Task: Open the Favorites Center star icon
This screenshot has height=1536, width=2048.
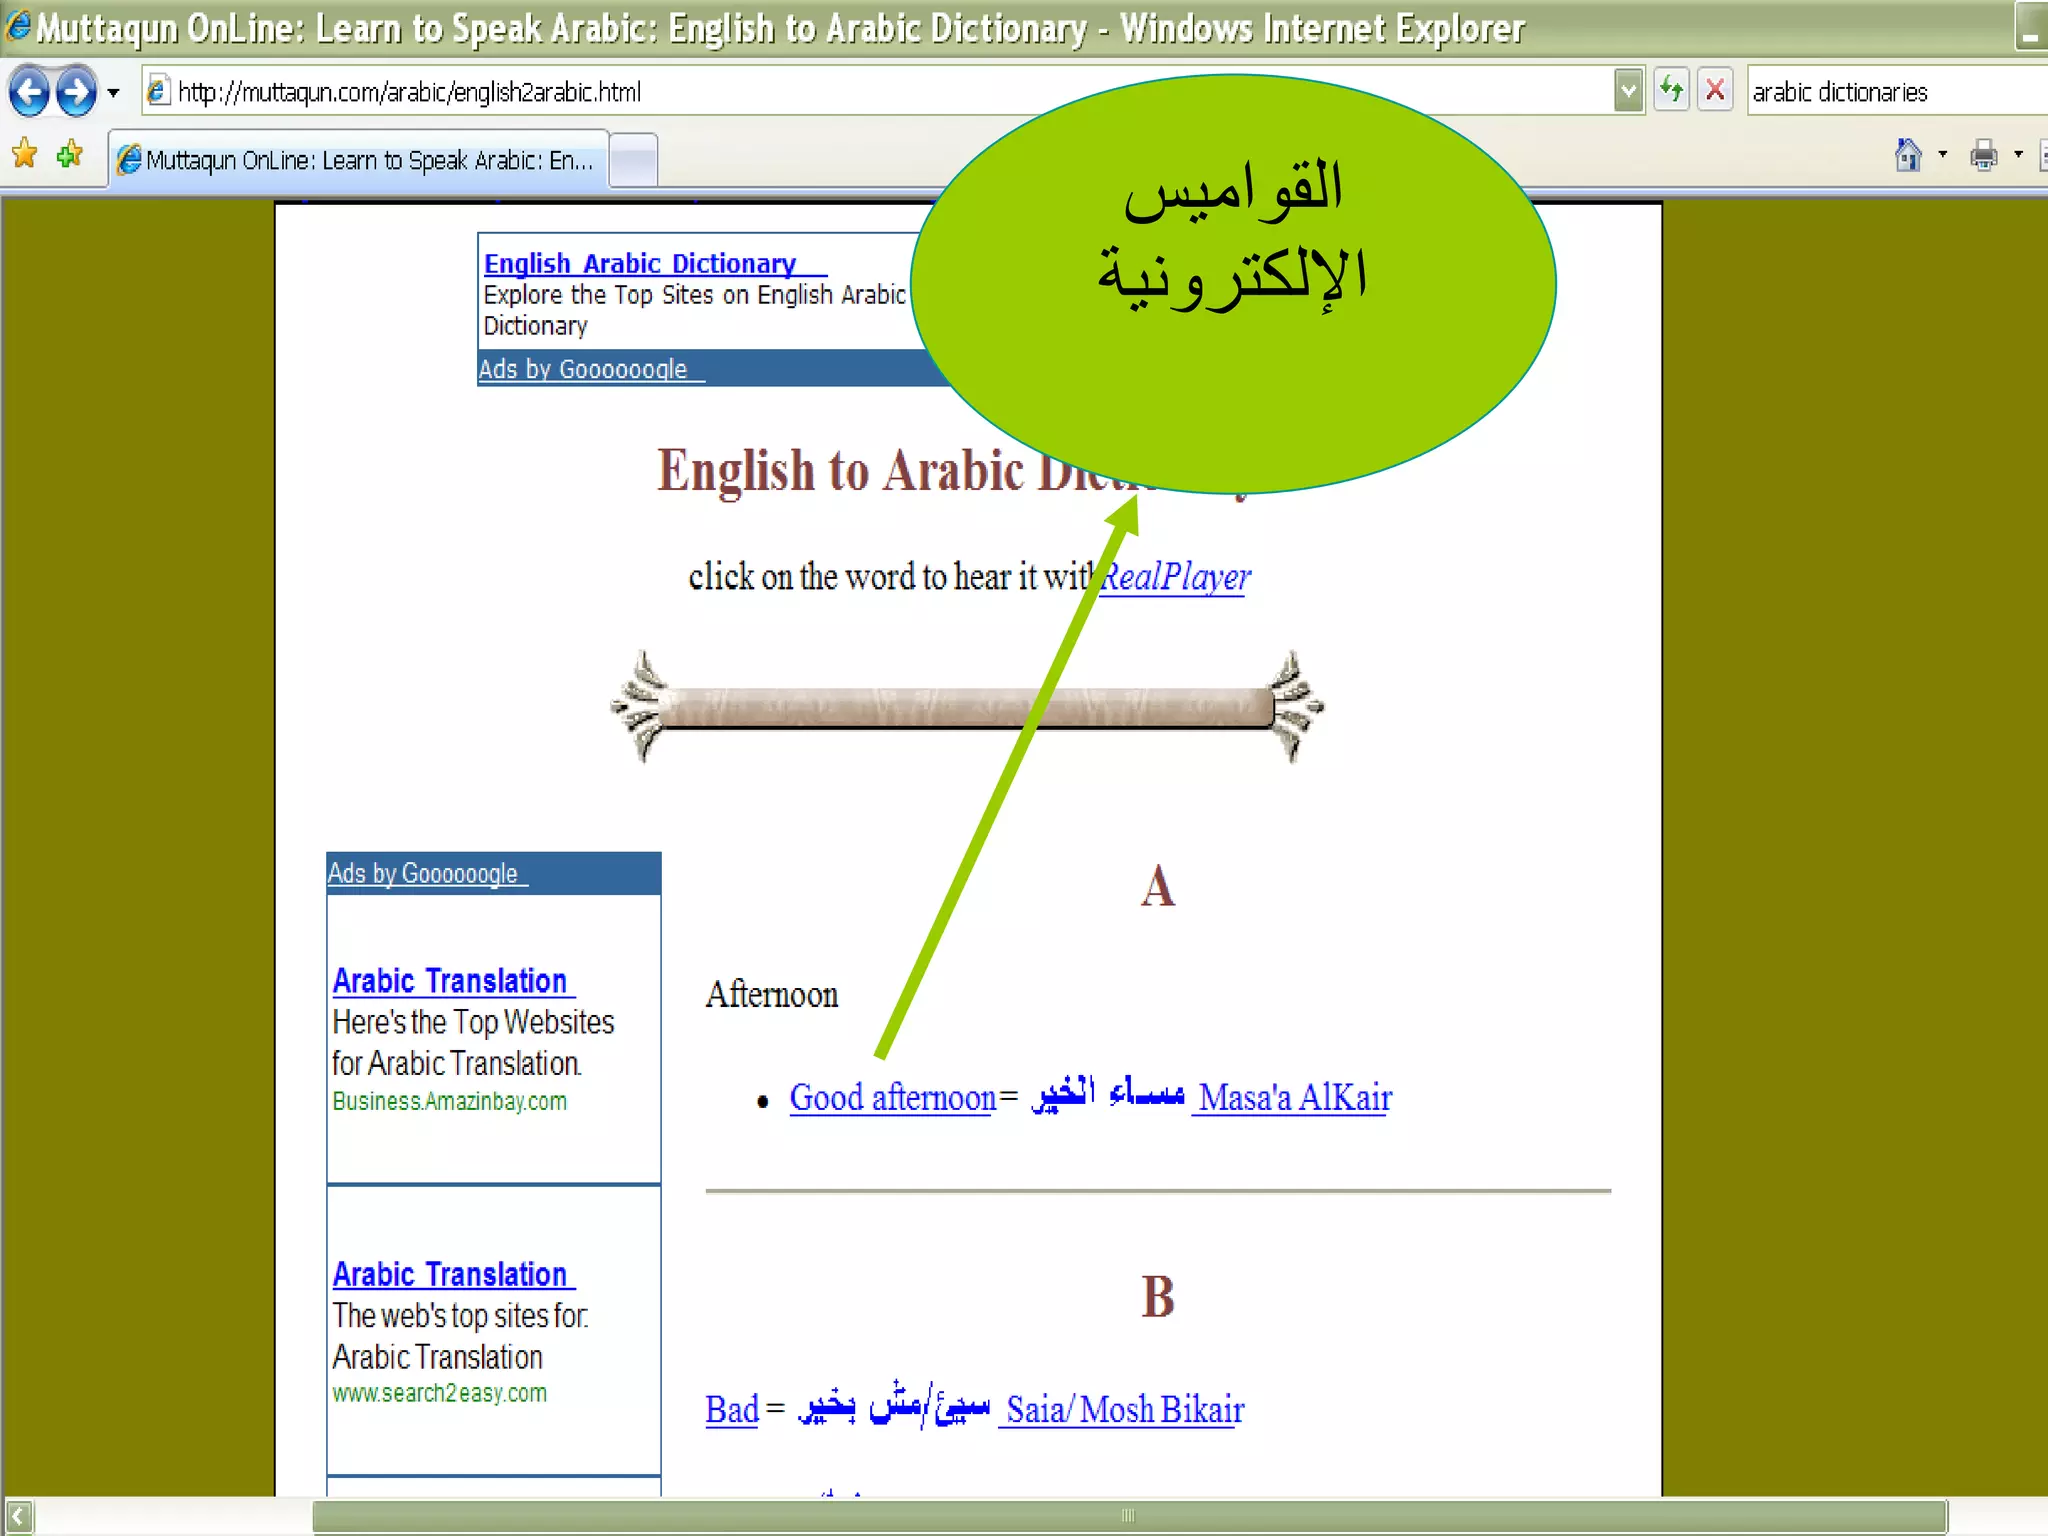Action: point(25,155)
